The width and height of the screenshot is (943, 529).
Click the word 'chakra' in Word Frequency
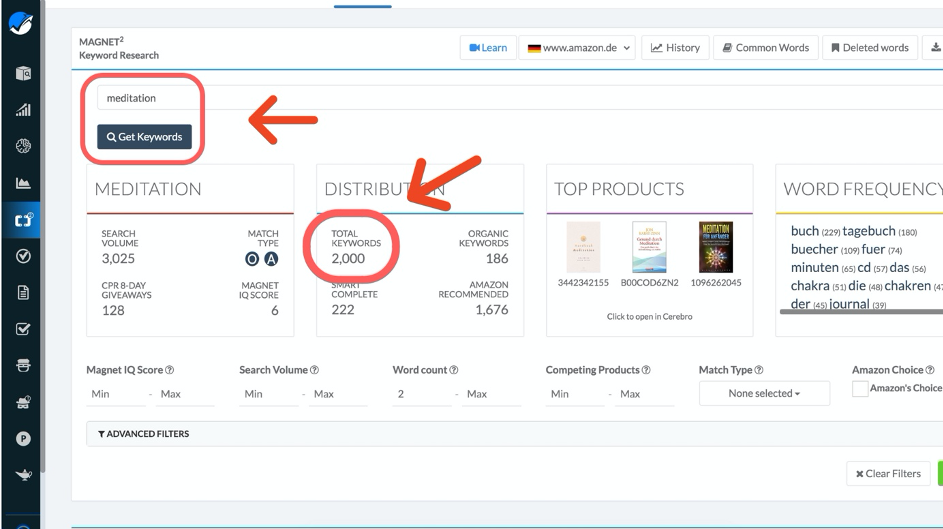(x=810, y=286)
